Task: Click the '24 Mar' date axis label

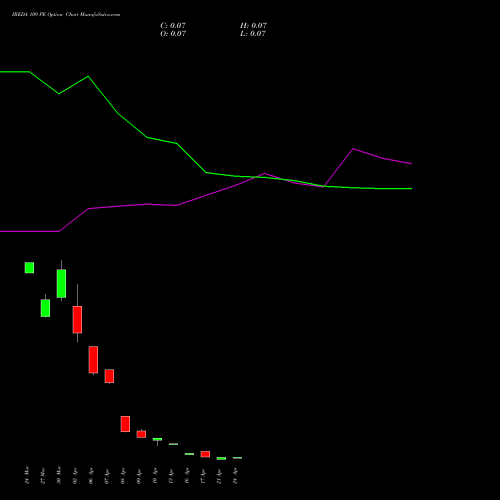Action: (x=27, y=475)
